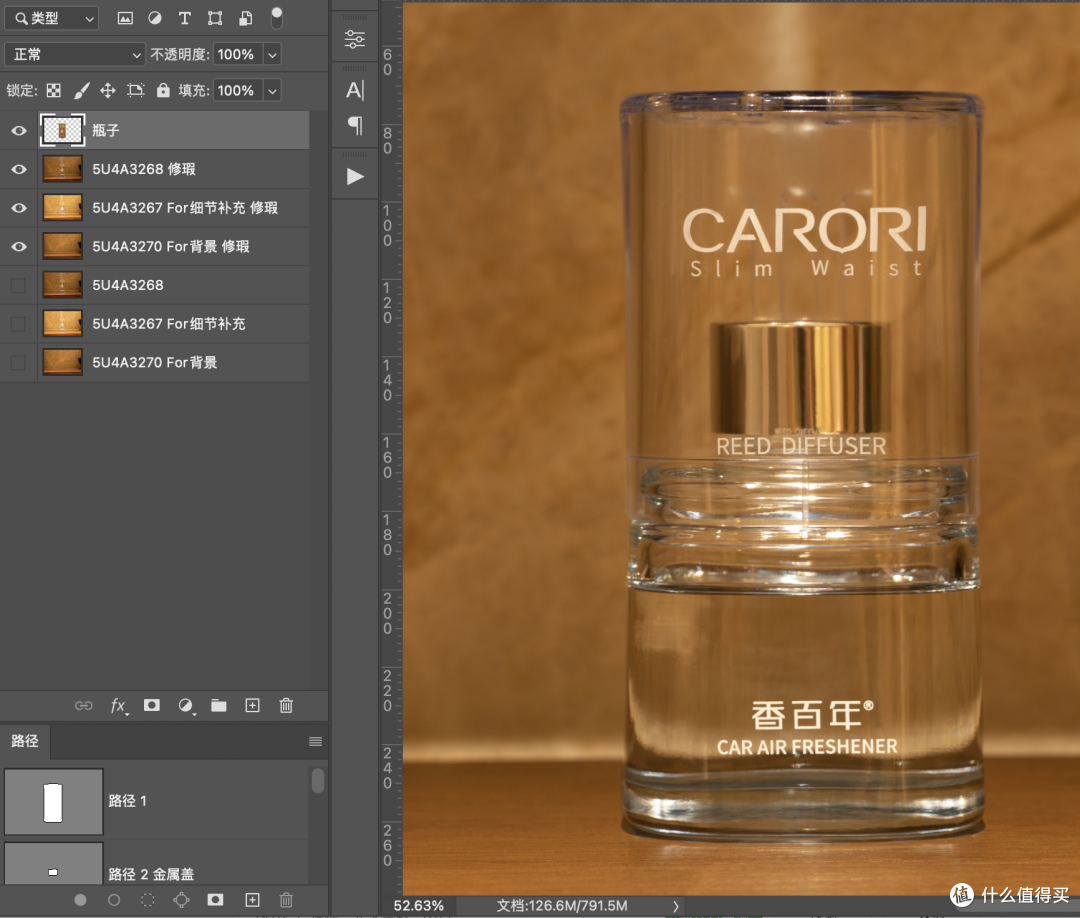1080x918 pixels.
Task: Select 路径 1 in Paths panel
Action: tap(155, 801)
